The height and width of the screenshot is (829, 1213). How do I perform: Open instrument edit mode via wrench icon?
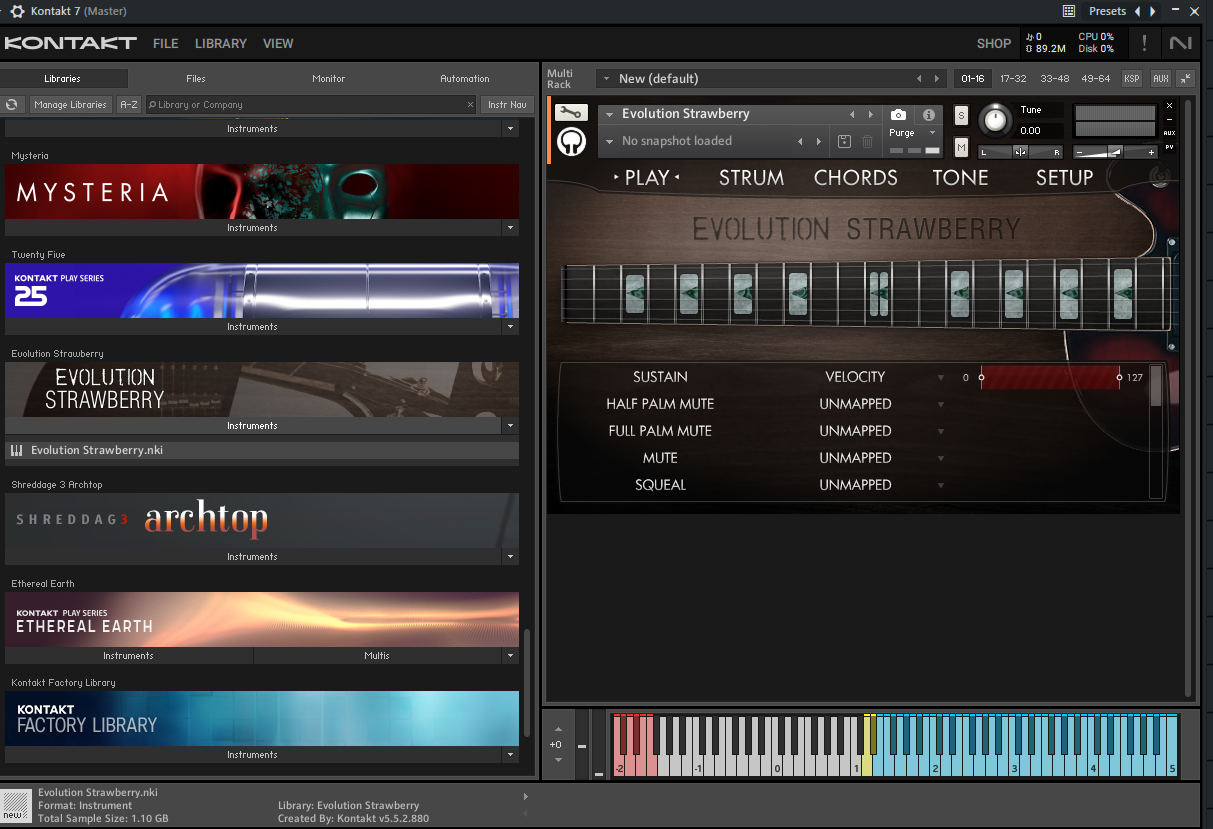[x=571, y=113]
